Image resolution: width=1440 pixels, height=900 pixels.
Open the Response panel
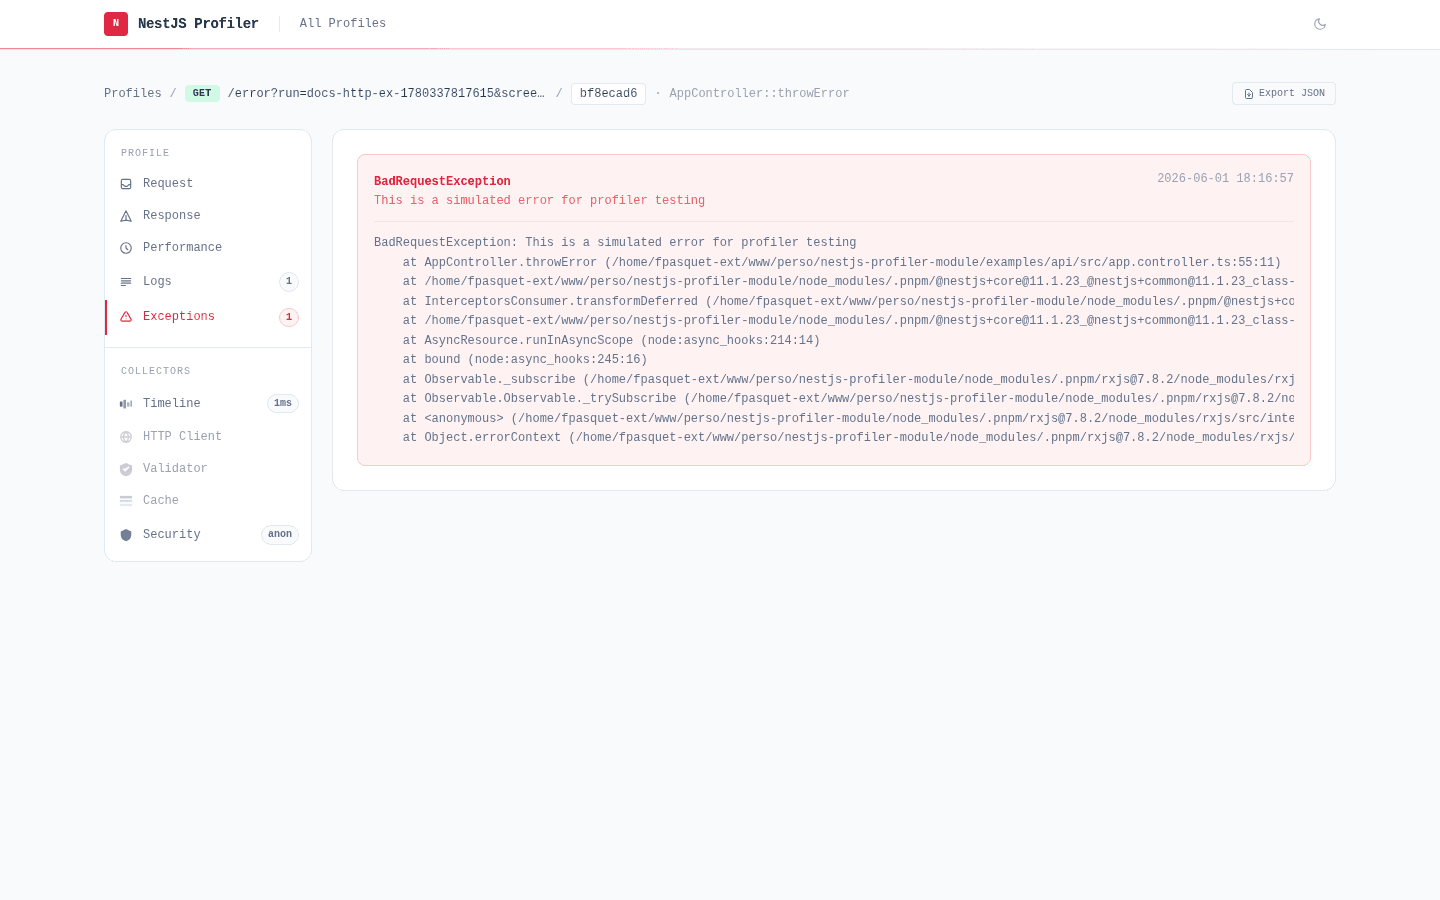pos(208,215)
